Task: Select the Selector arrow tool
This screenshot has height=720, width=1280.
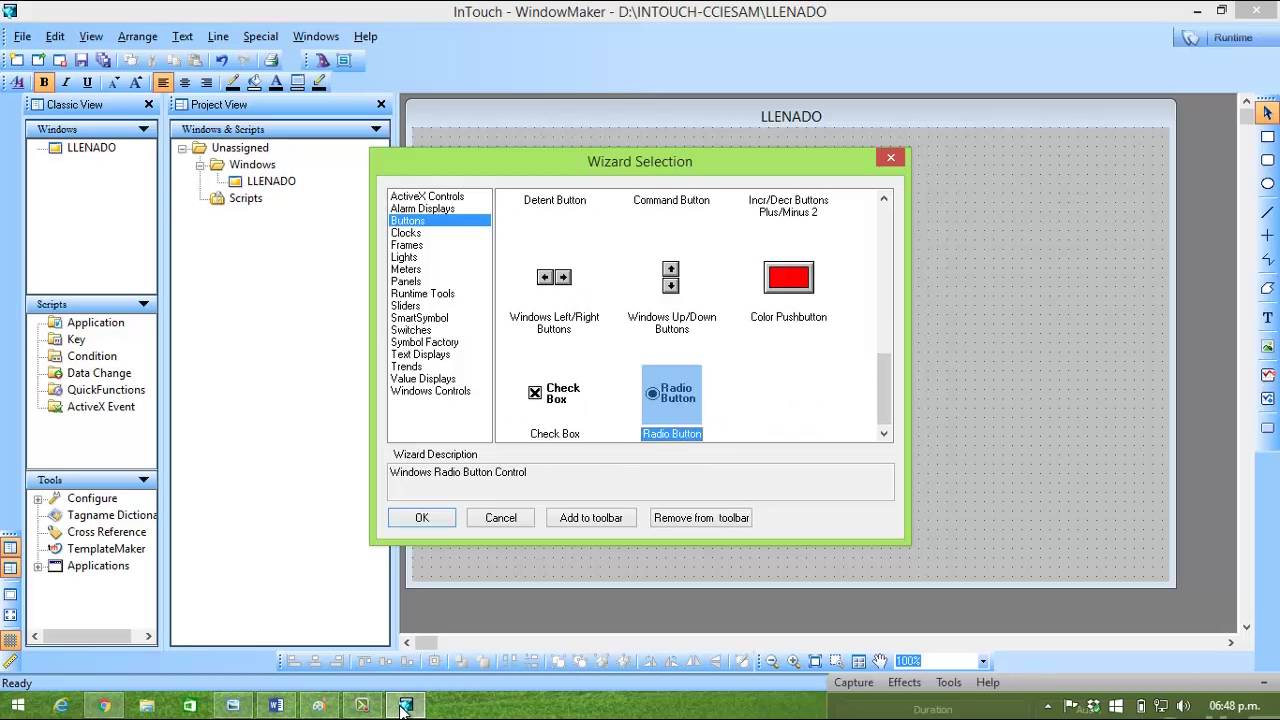Action: [1267, 113]
